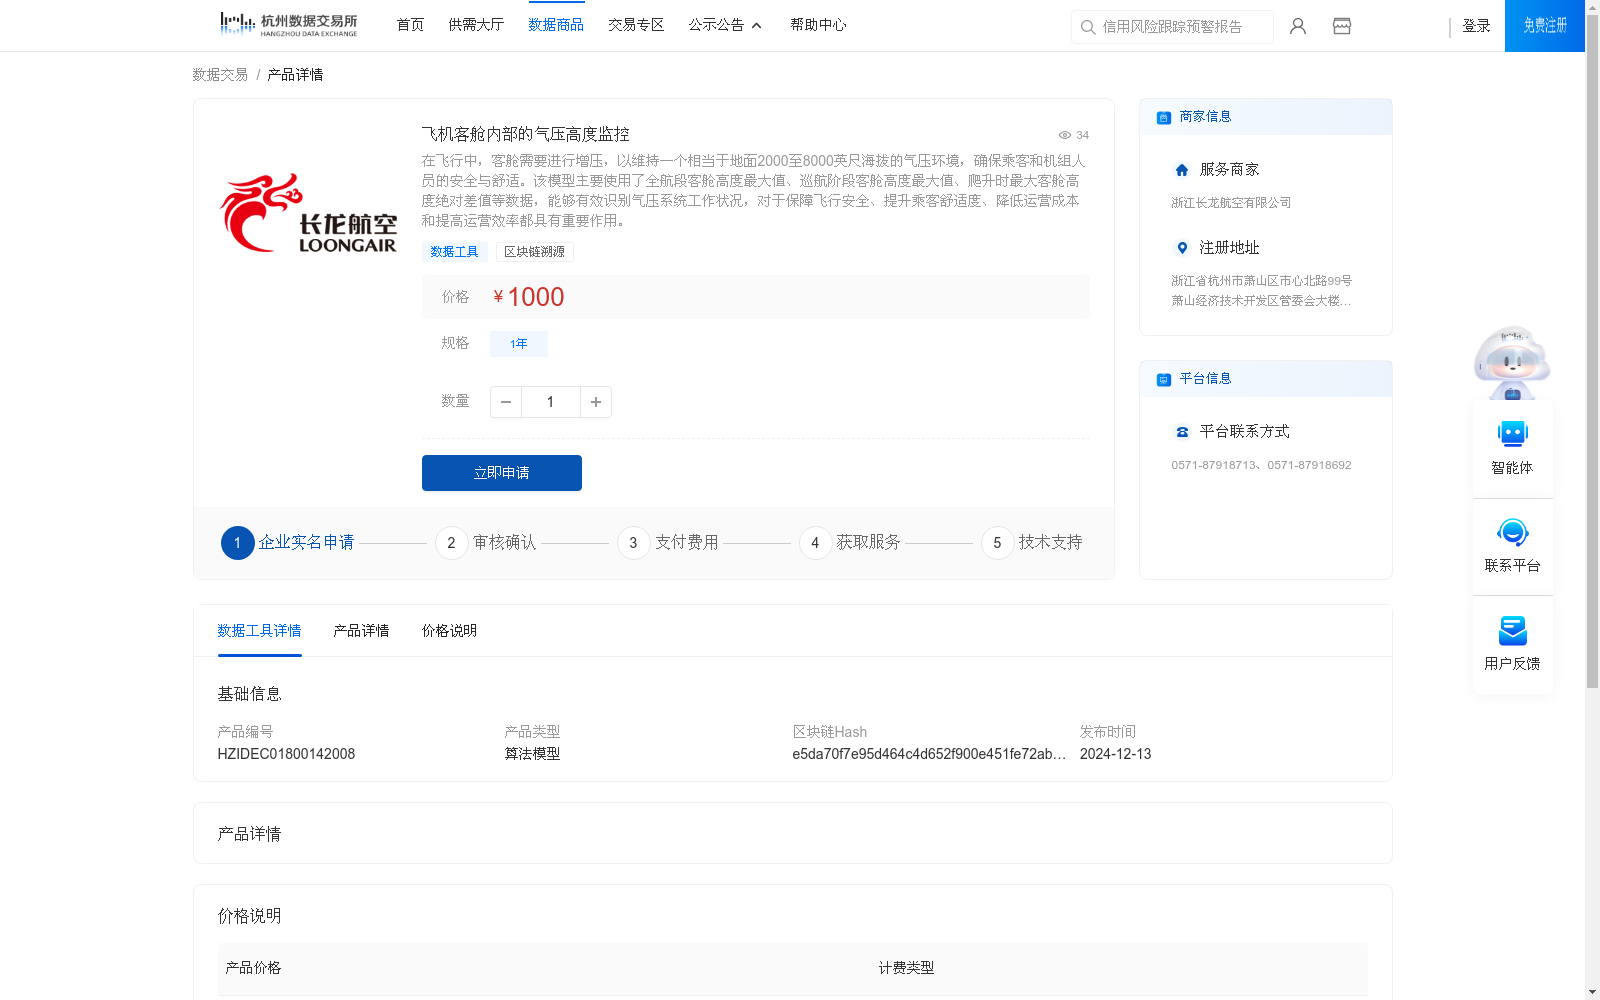Open 供需大厅 navigation item
This screenshot has width=1600, height=1000.
tap(476, 25)
